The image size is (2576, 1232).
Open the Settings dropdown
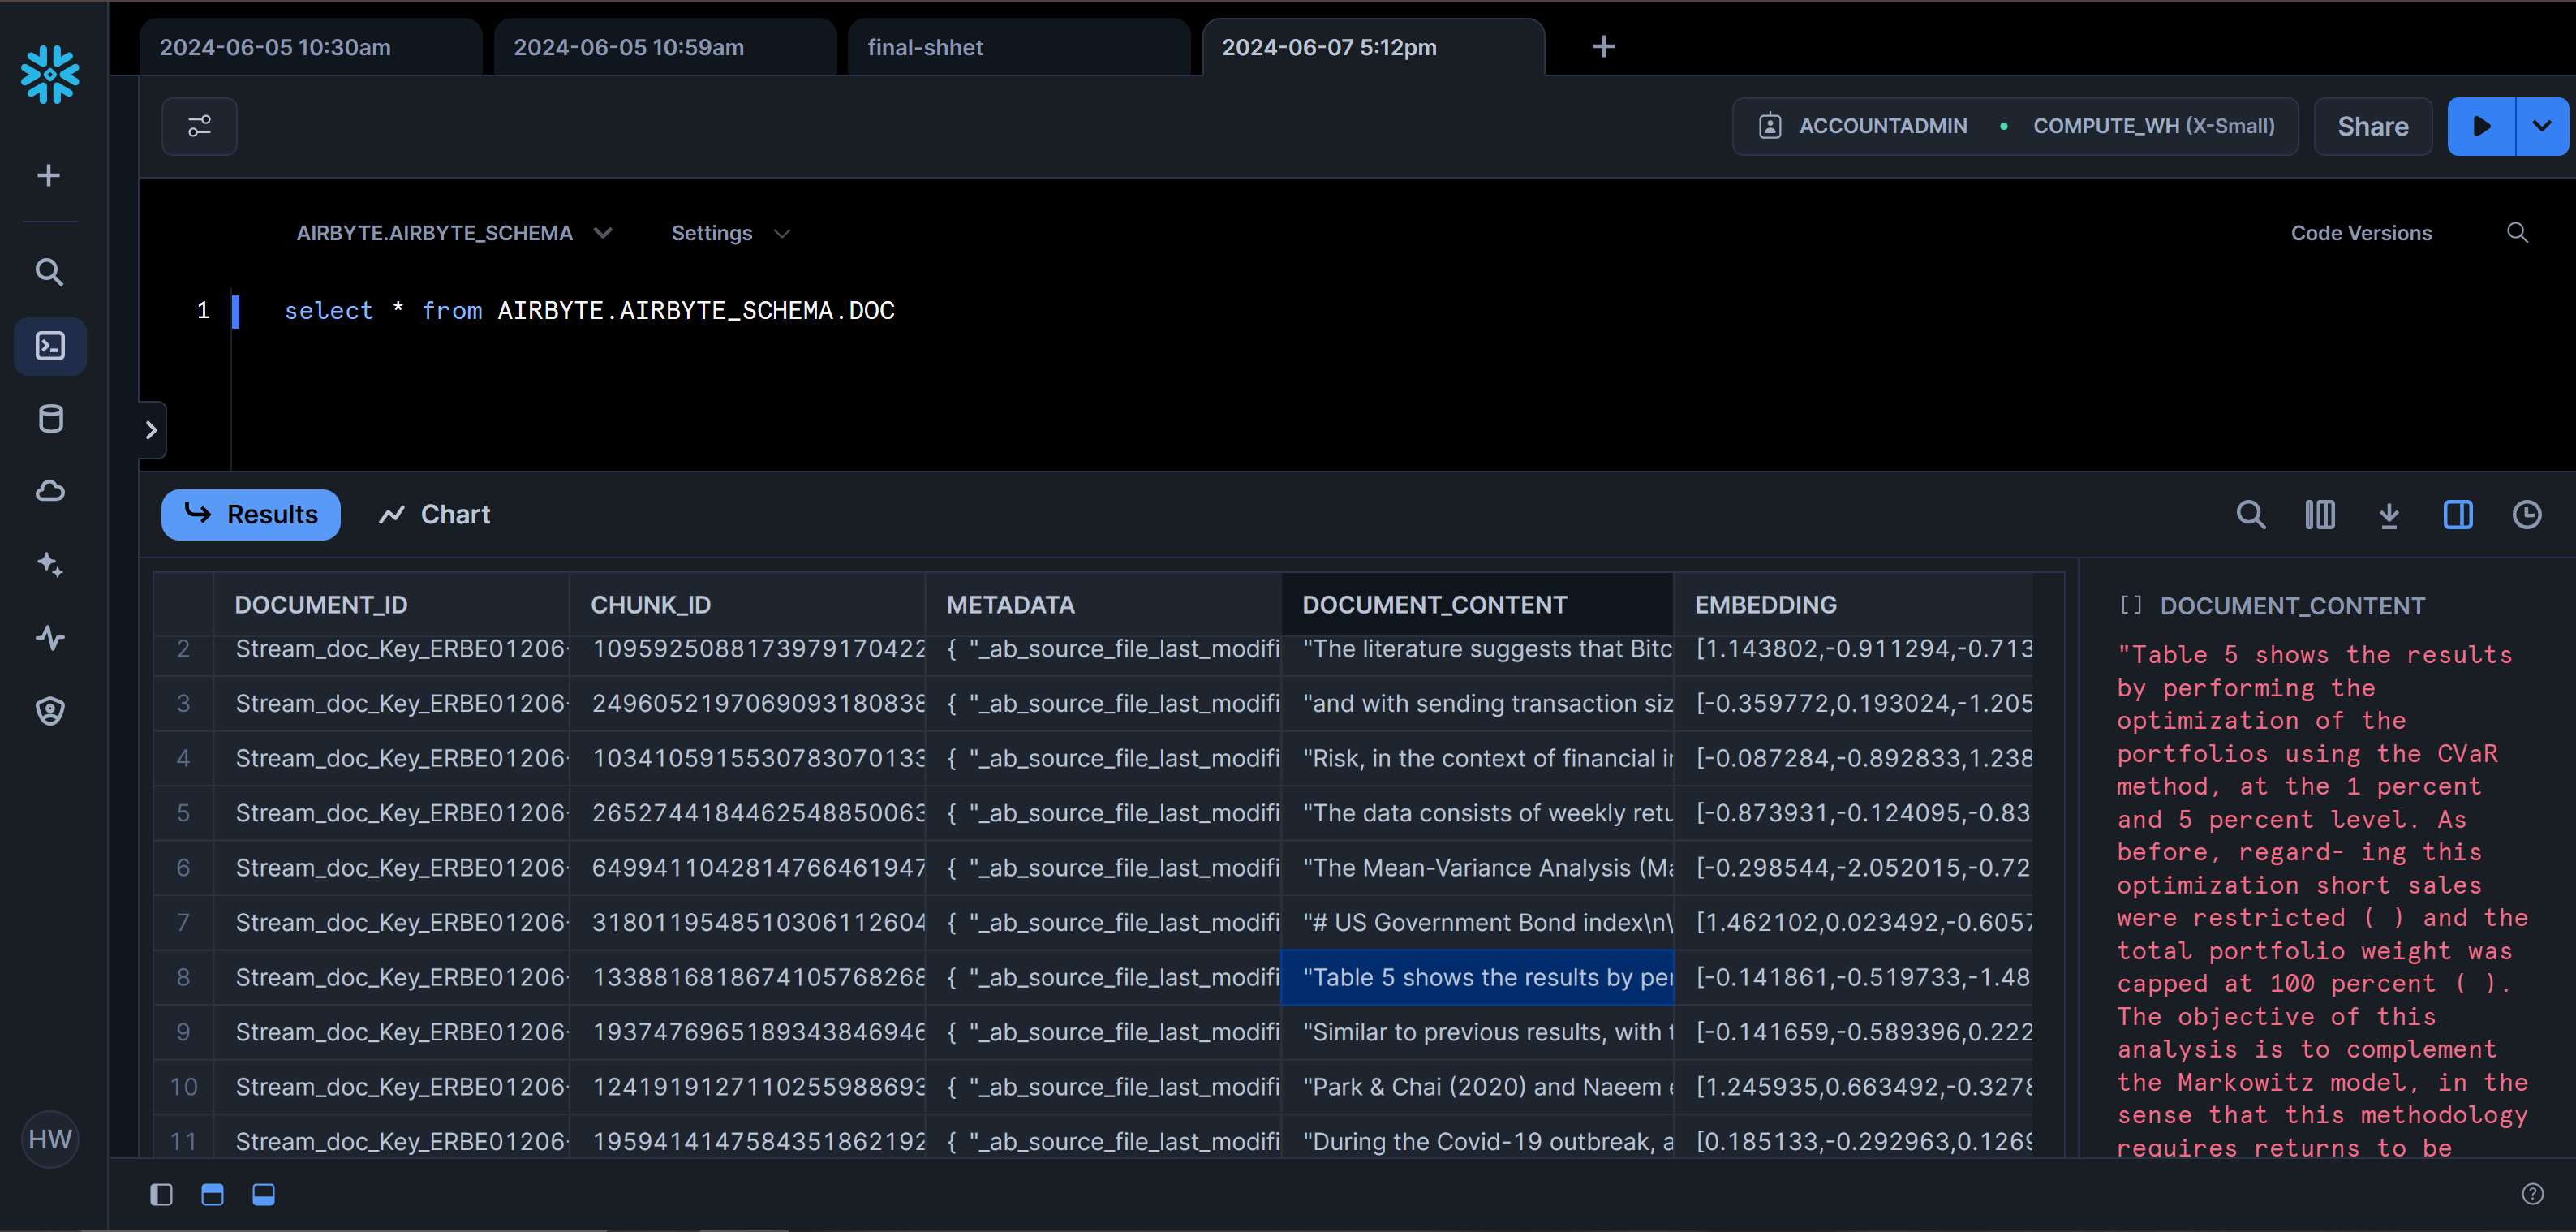pos(730,233)
